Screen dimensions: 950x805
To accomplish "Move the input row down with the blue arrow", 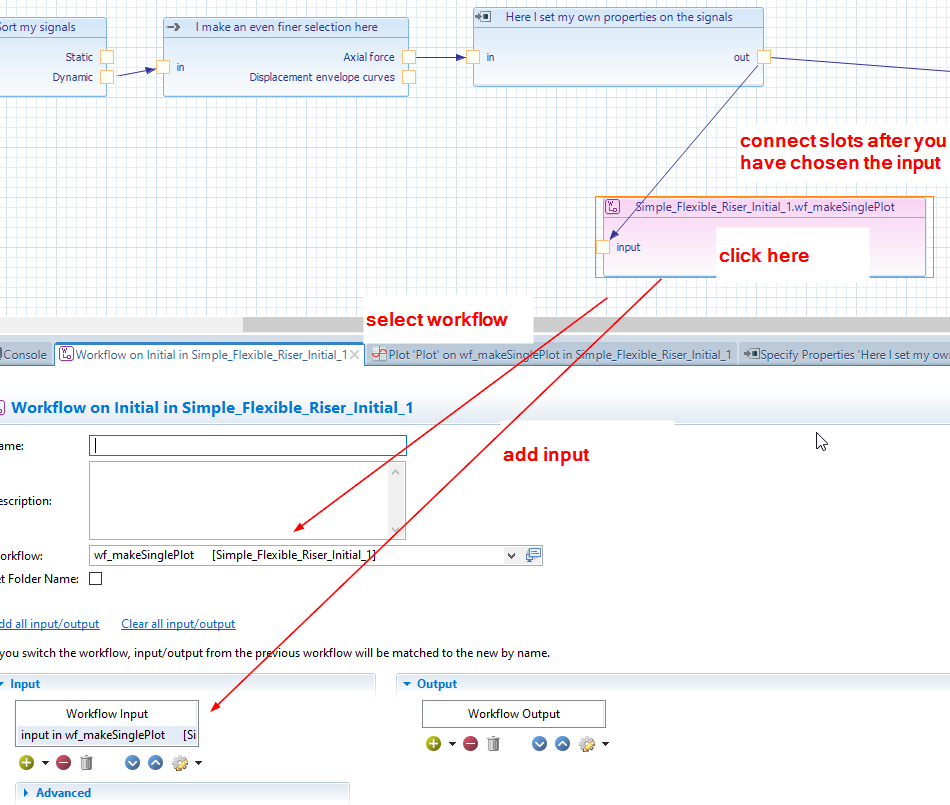I will coord(133,763).
